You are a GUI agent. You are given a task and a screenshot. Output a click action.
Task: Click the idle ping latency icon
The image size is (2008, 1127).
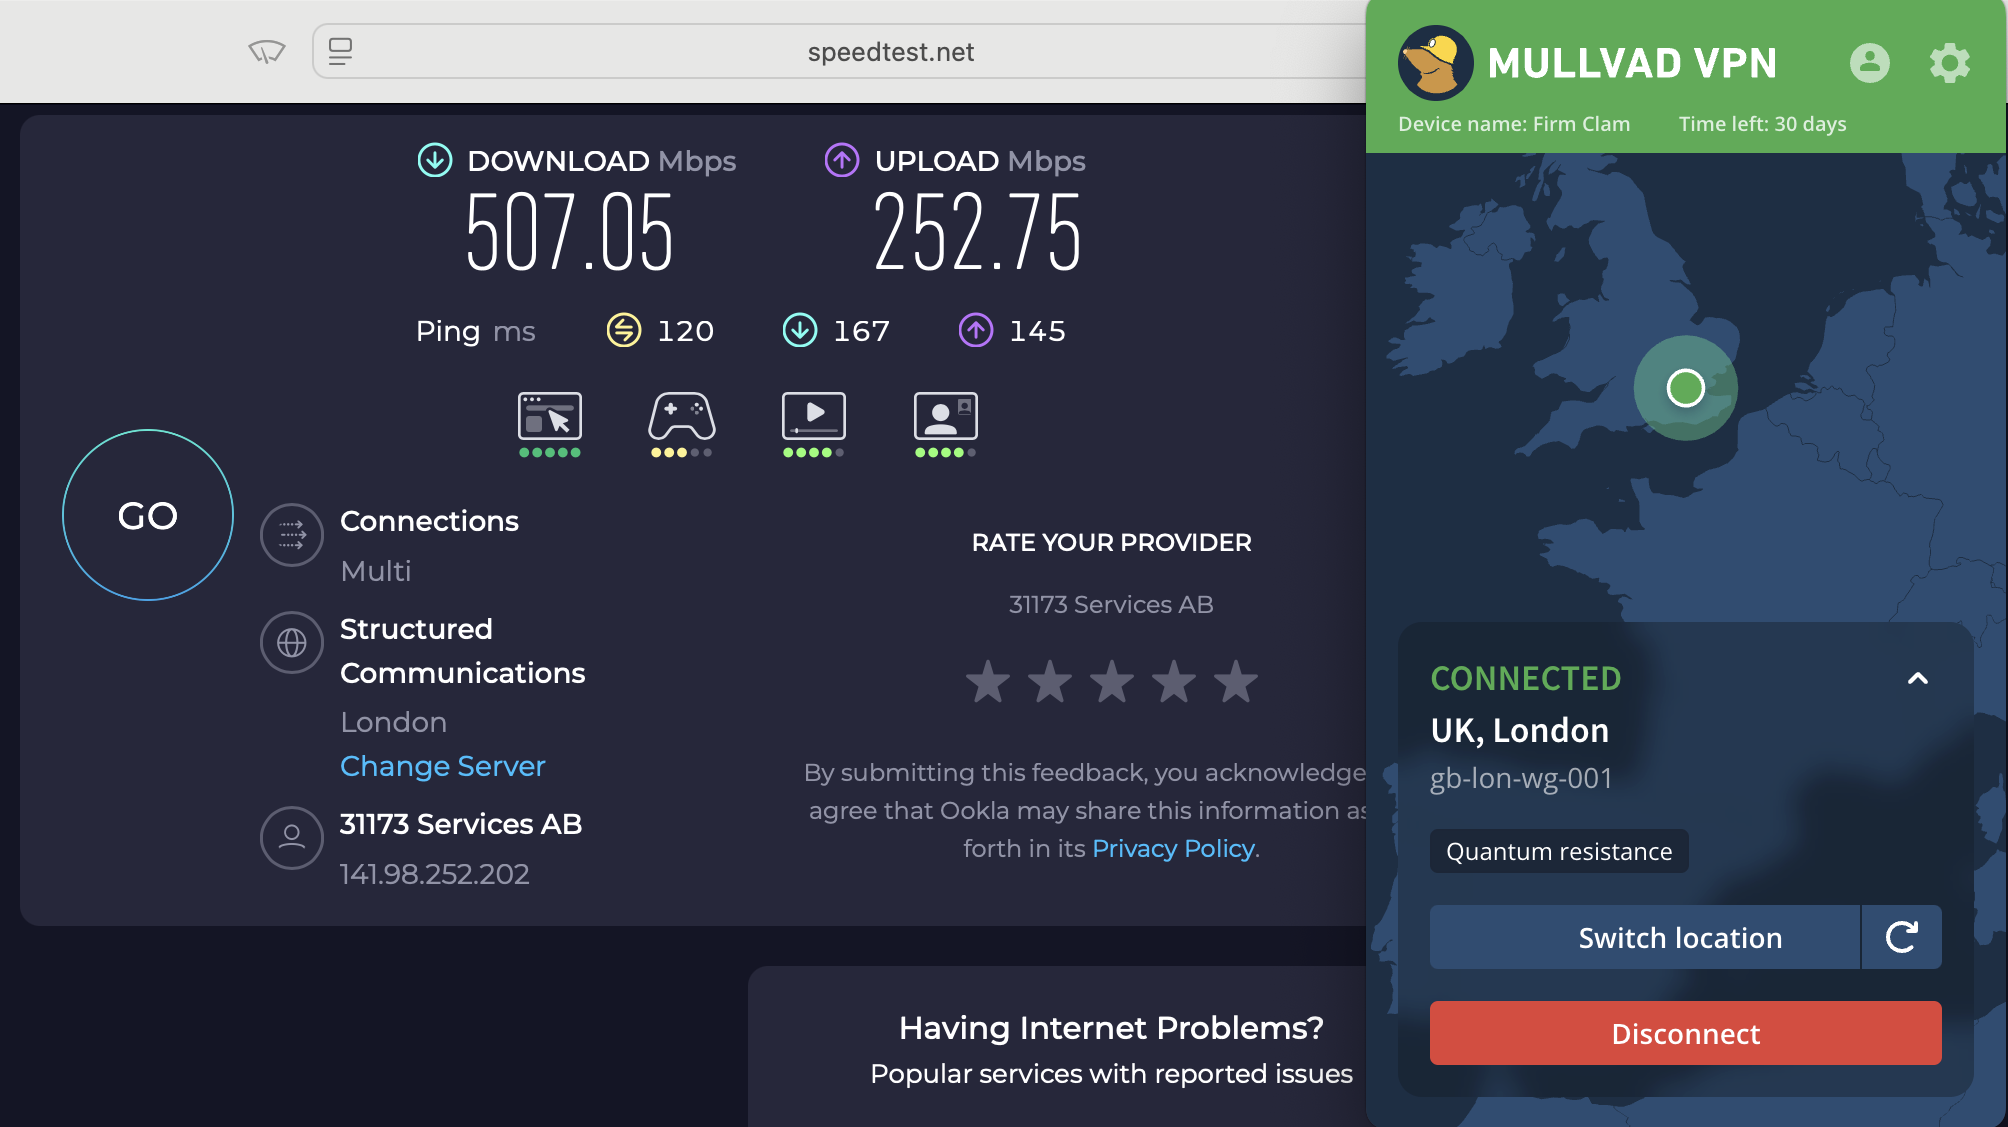(624, 330)
